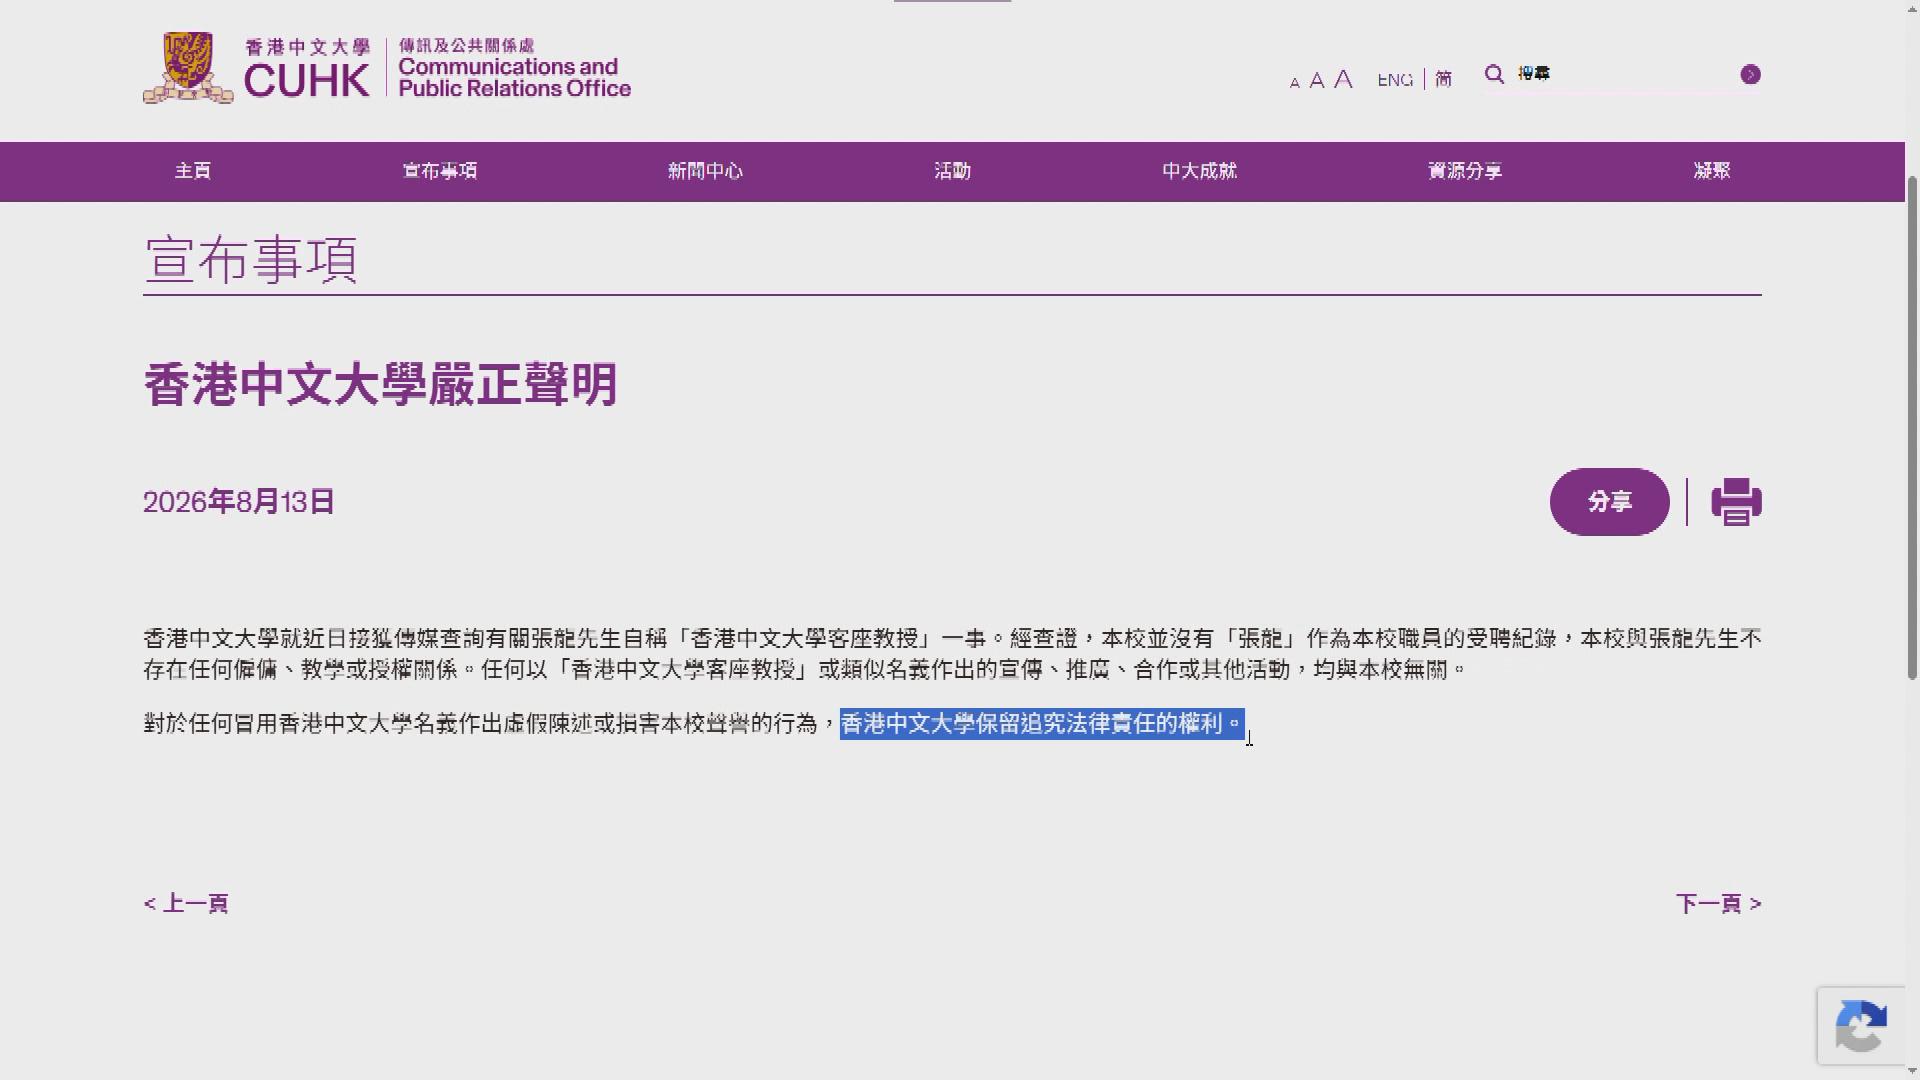This screenshot has height=1080, width=1920.
Task: Open 凝聚 menu item
Action: (1712, 171)
